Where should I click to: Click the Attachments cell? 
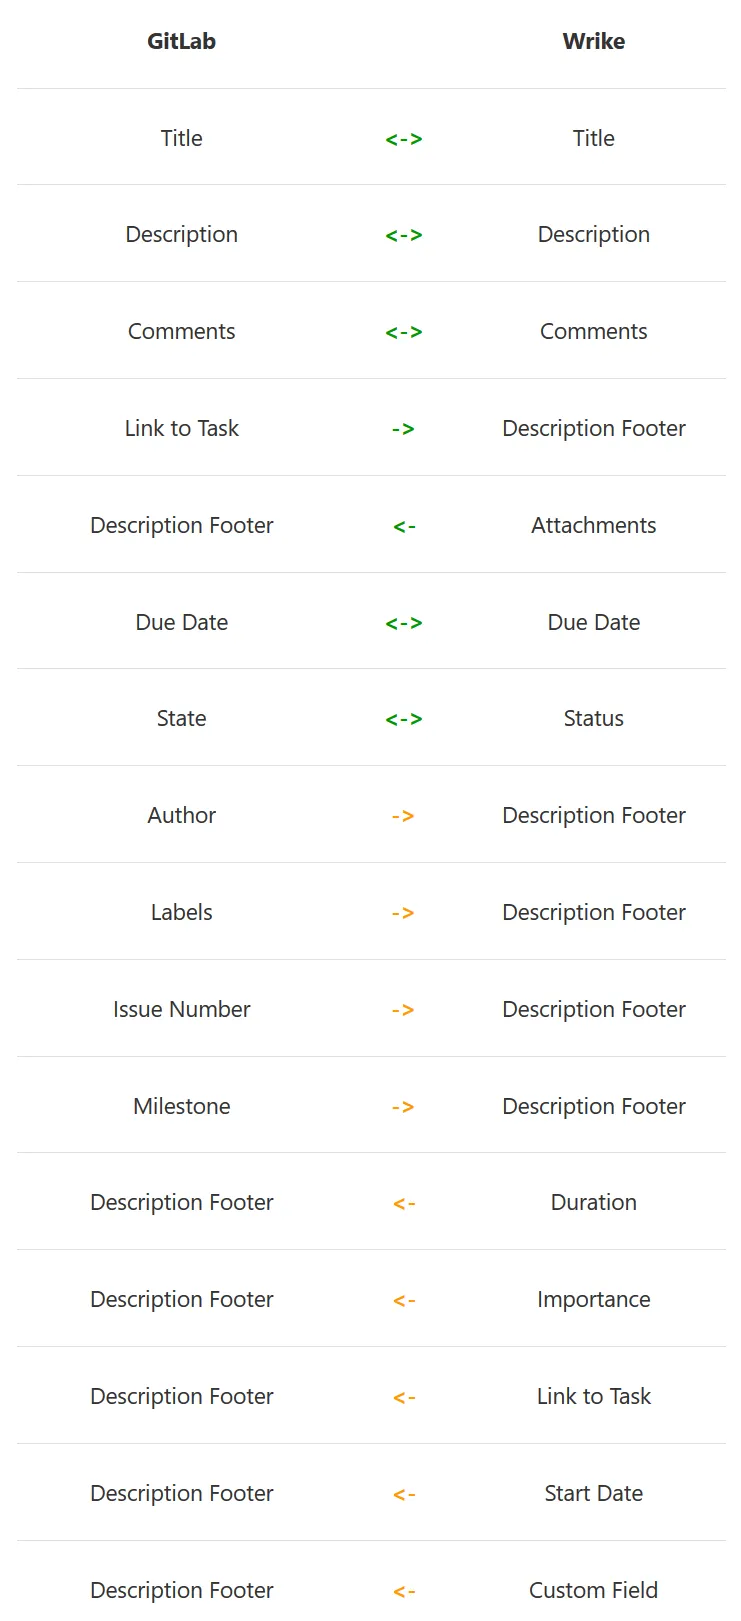594,525
